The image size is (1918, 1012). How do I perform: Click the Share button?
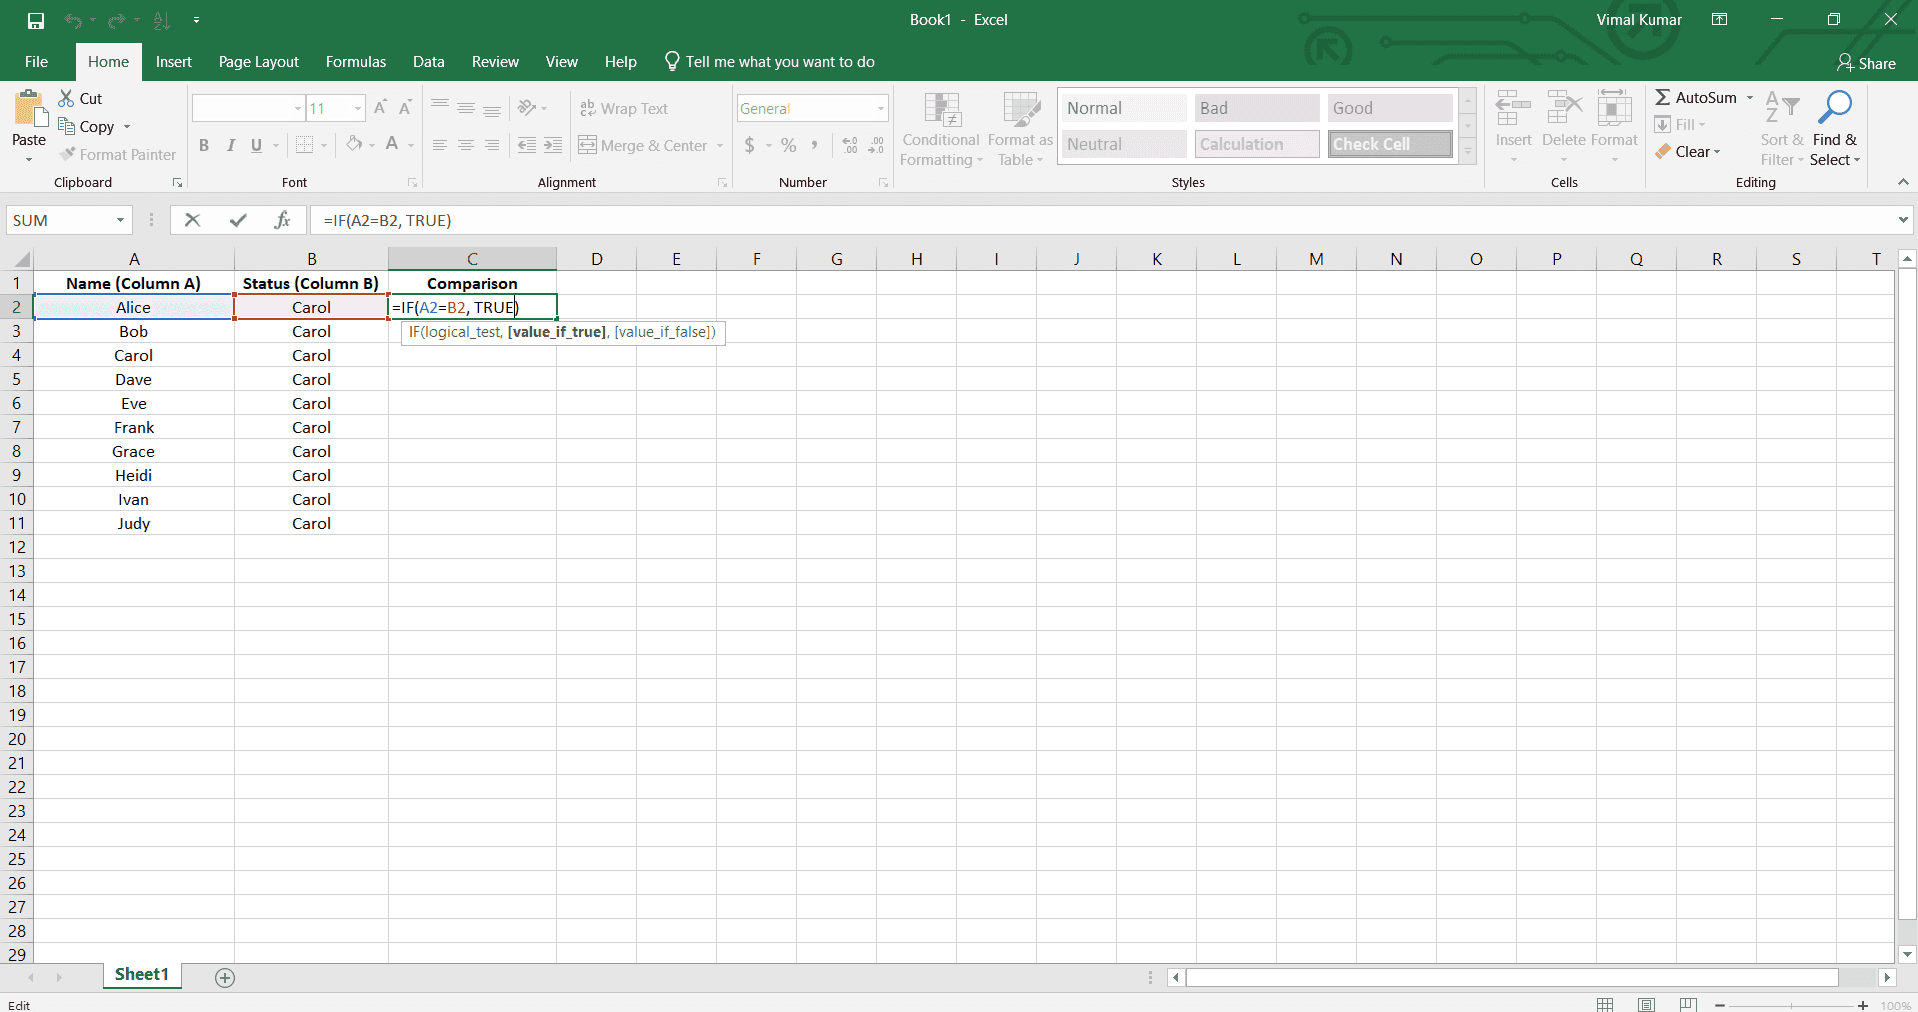tap(1866, 62)
